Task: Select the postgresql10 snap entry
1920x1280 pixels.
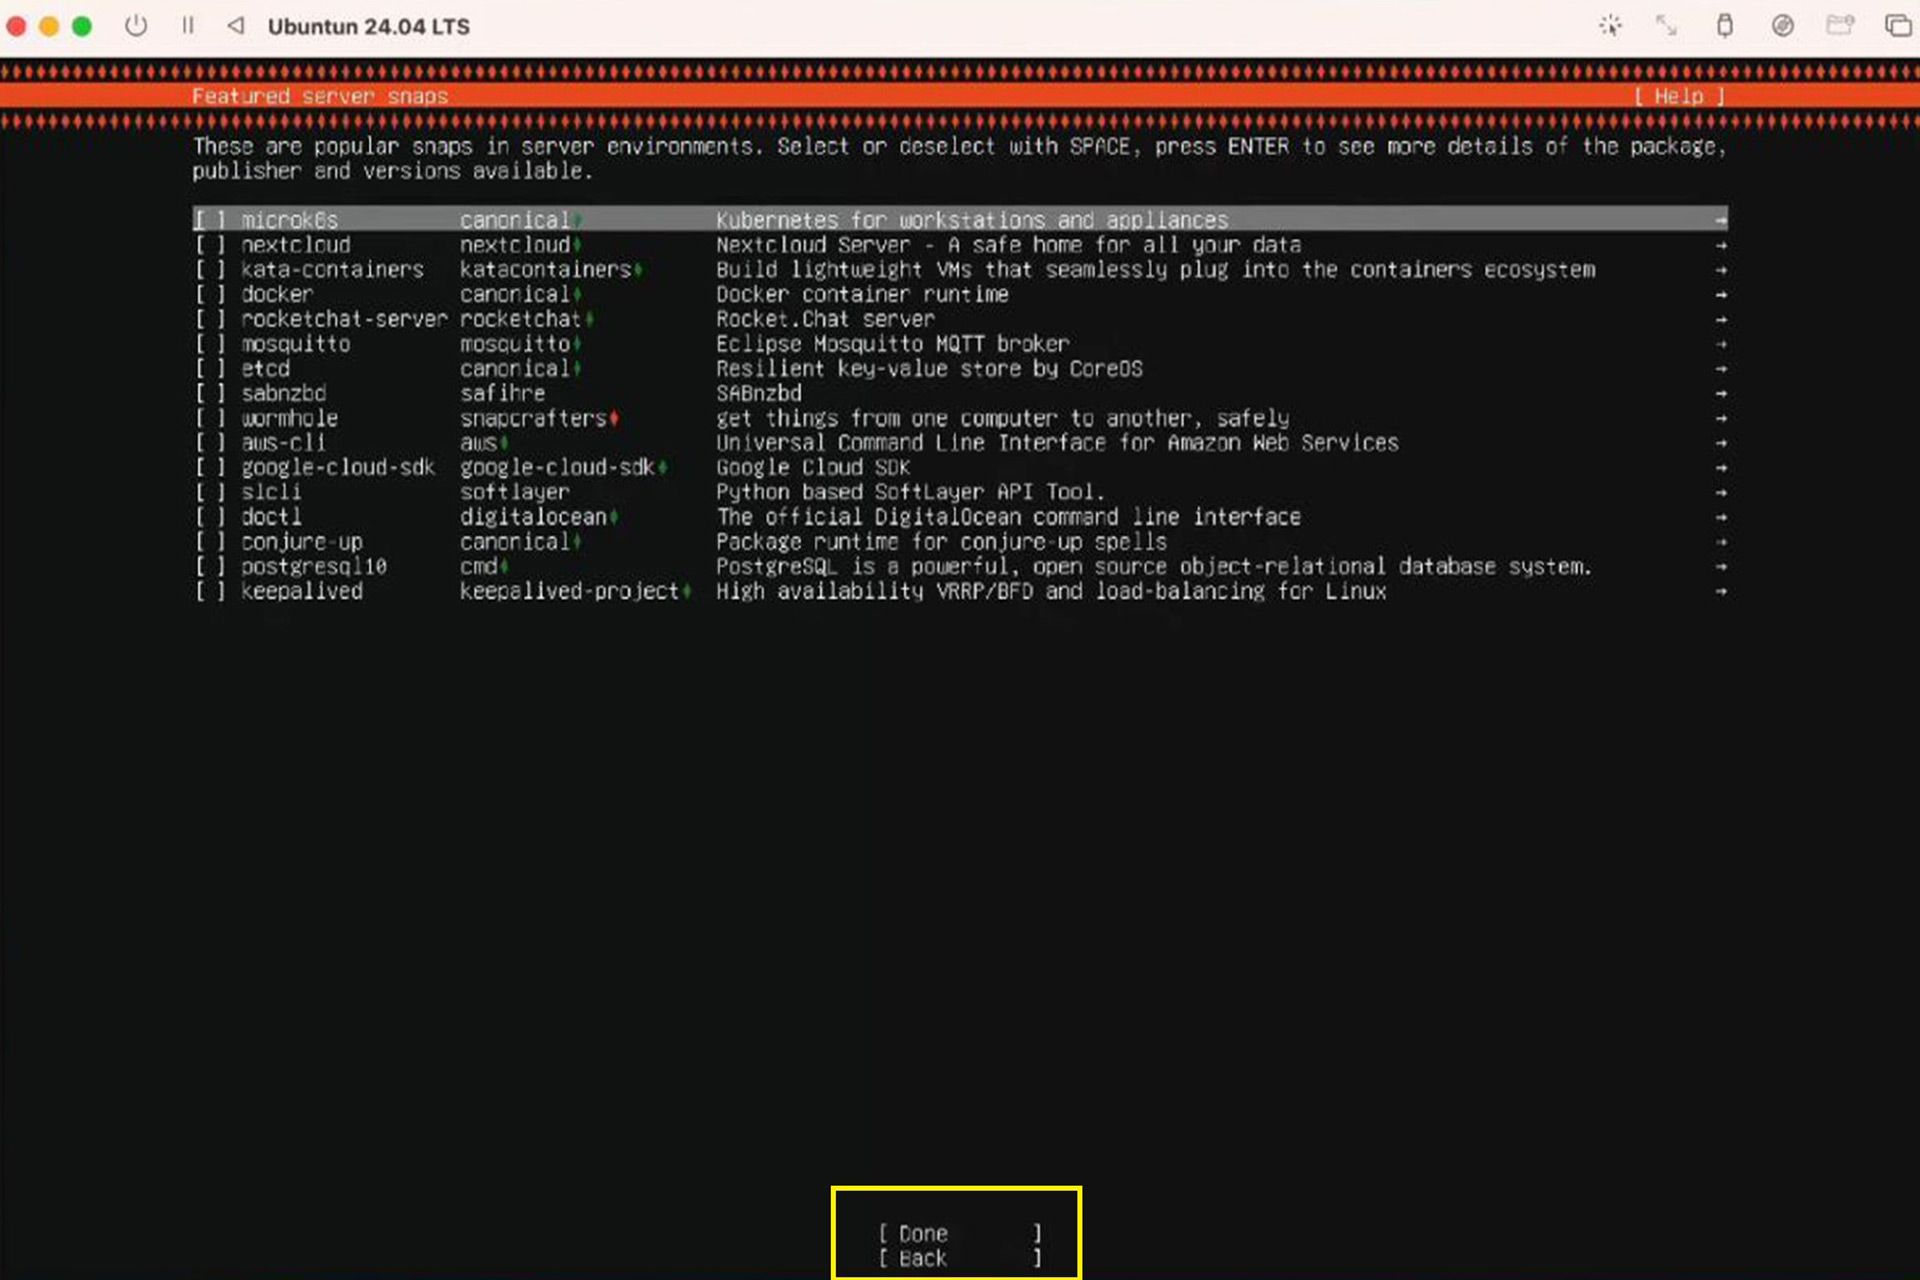Action: (959, 567)
